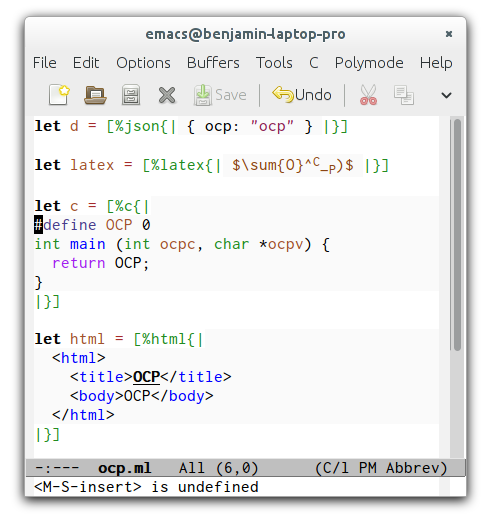487x520 pixels.
Task: Click the file drawer icon in the toolbar
Action: [131, 95]
